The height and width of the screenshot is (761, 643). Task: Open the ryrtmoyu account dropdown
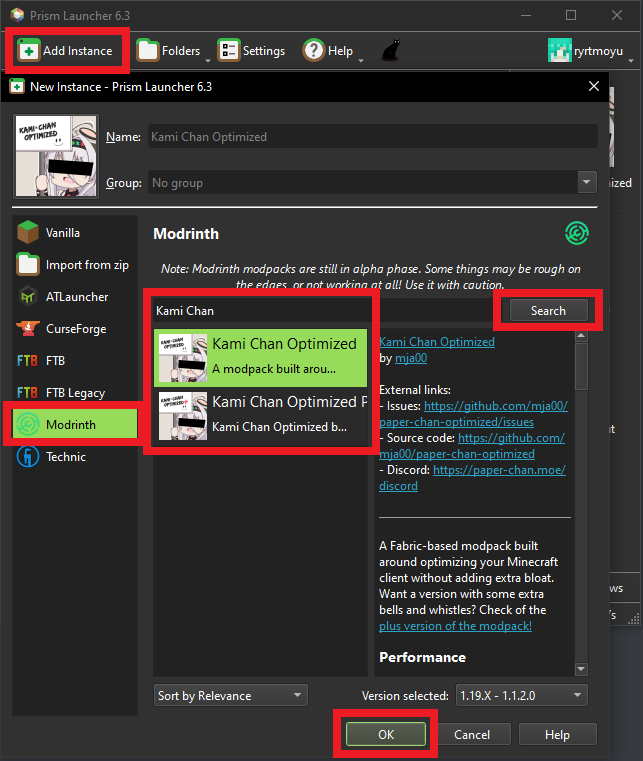tap(591, 50)
